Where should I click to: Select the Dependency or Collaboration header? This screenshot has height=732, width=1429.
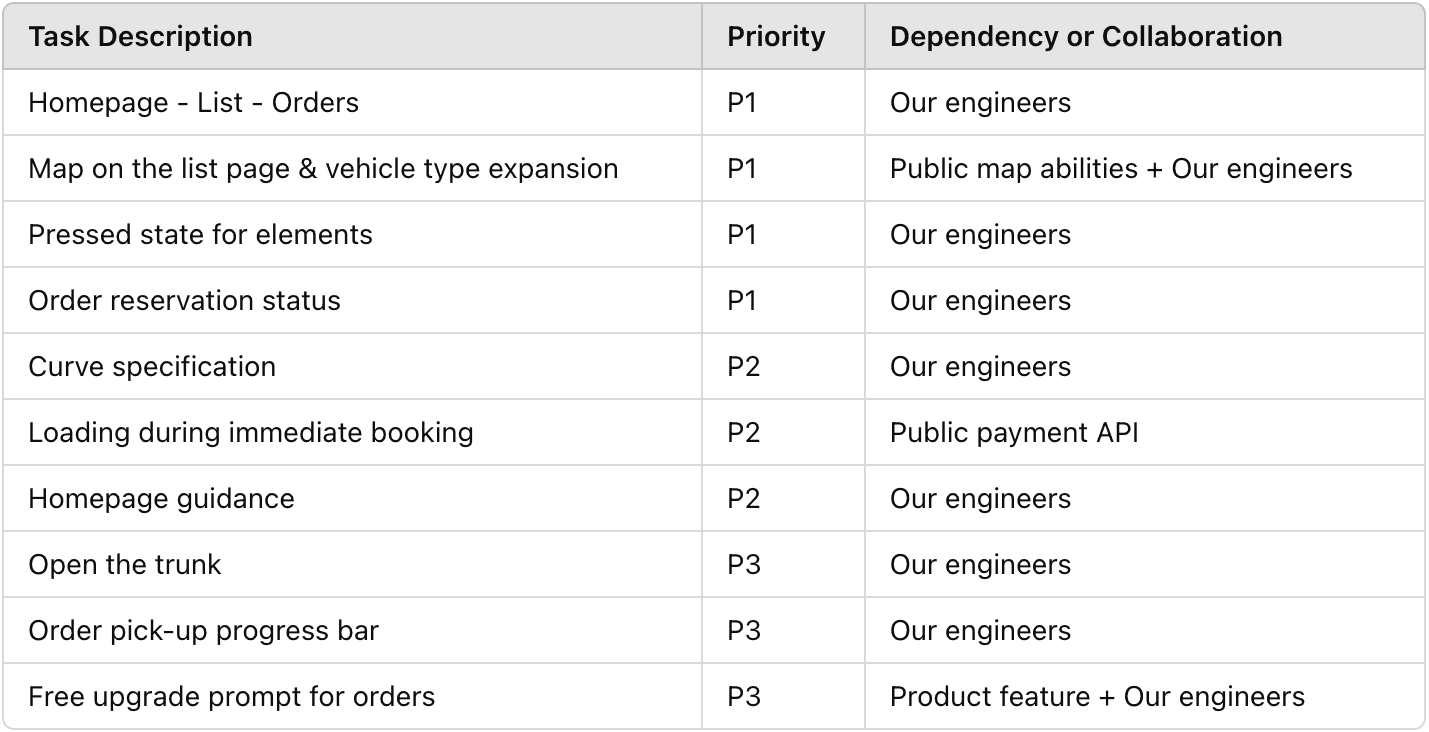tap(1144, 37)
